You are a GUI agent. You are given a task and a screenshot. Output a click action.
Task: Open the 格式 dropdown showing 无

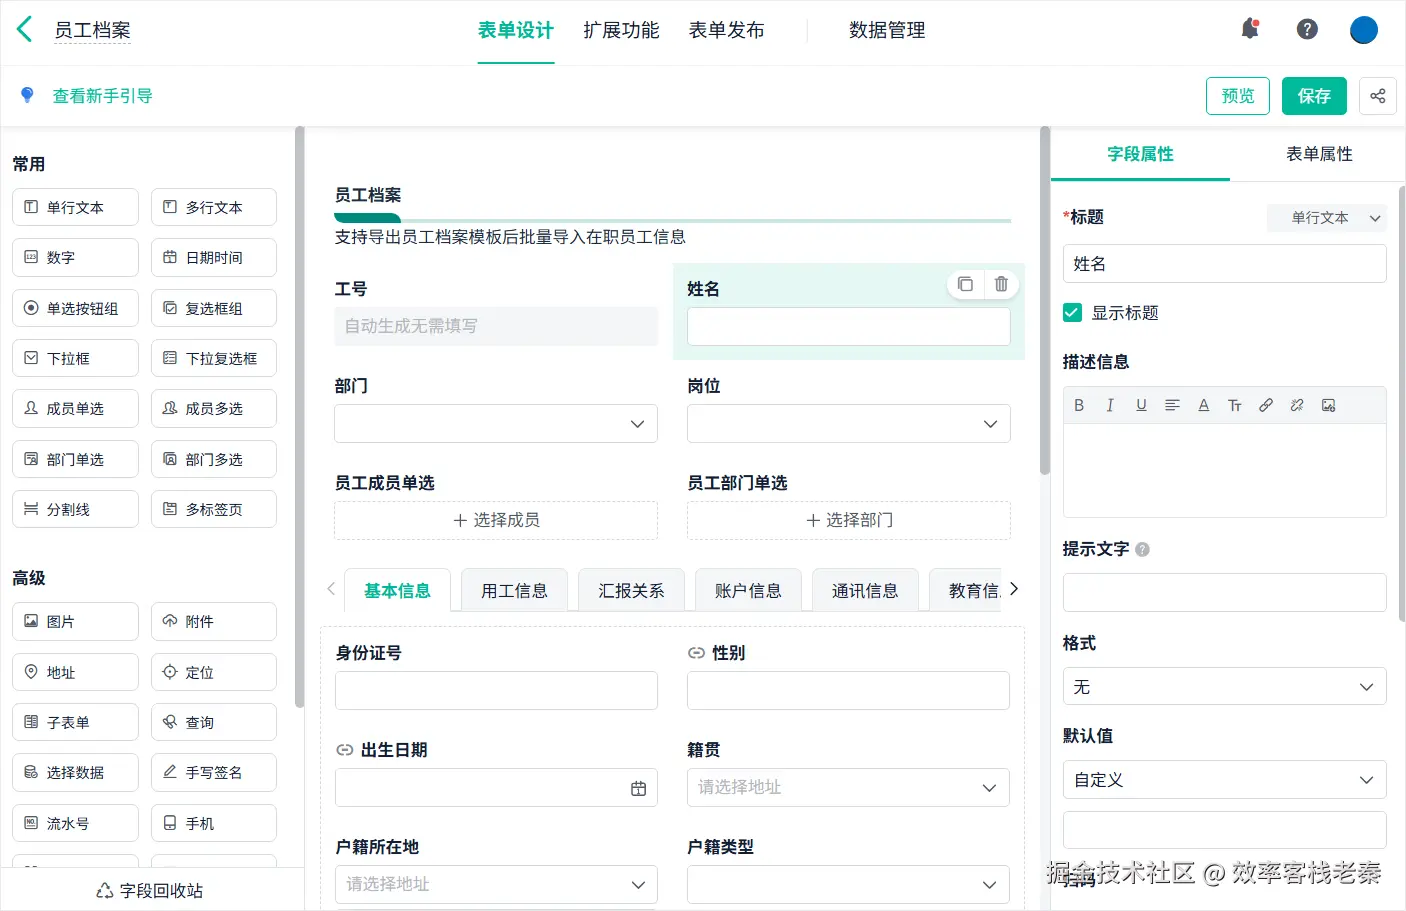click(x=1224, y=687)
